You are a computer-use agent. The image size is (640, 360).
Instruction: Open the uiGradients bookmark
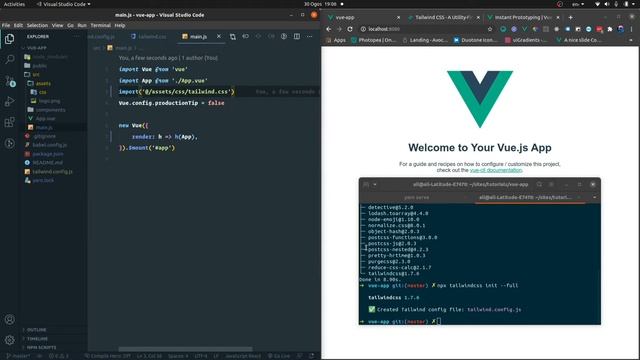click(526, 40)
